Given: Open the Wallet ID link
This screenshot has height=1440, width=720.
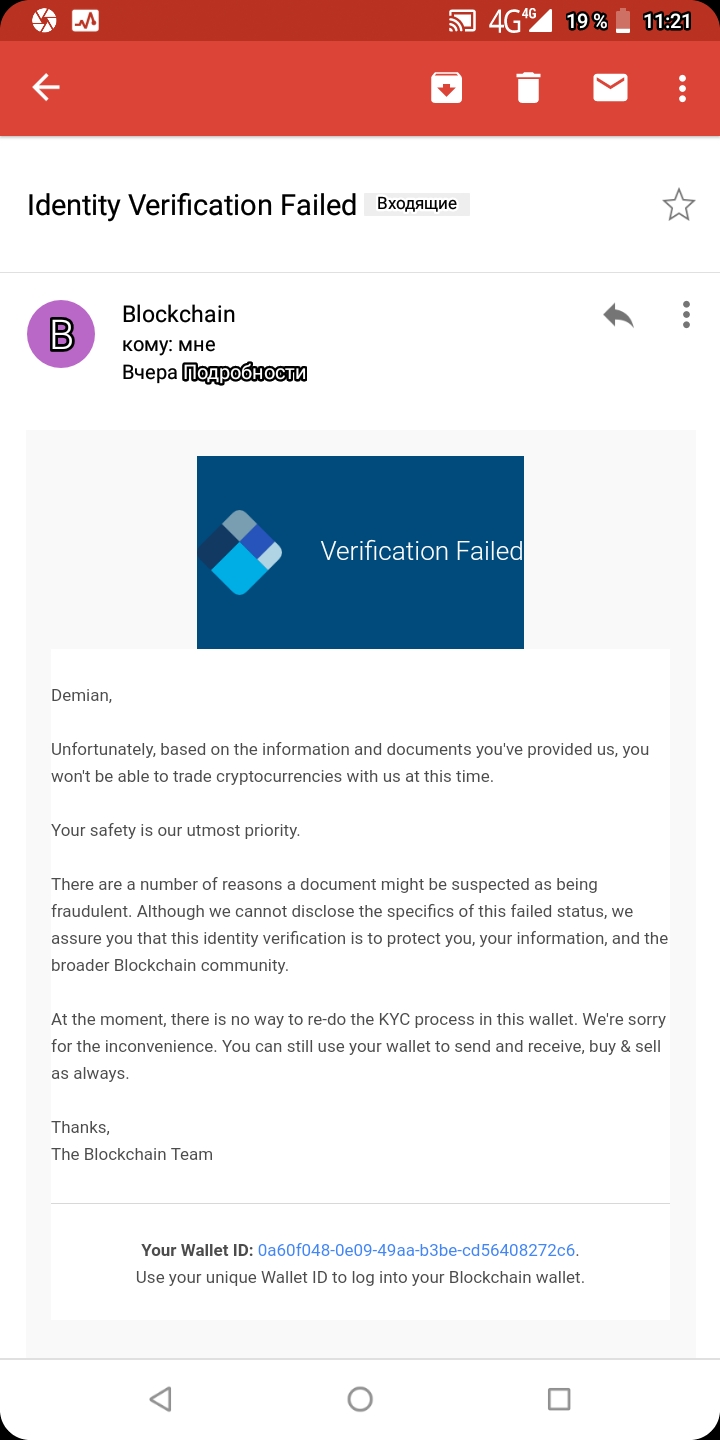Looking at the screenshot, I should click(416, 1250).
